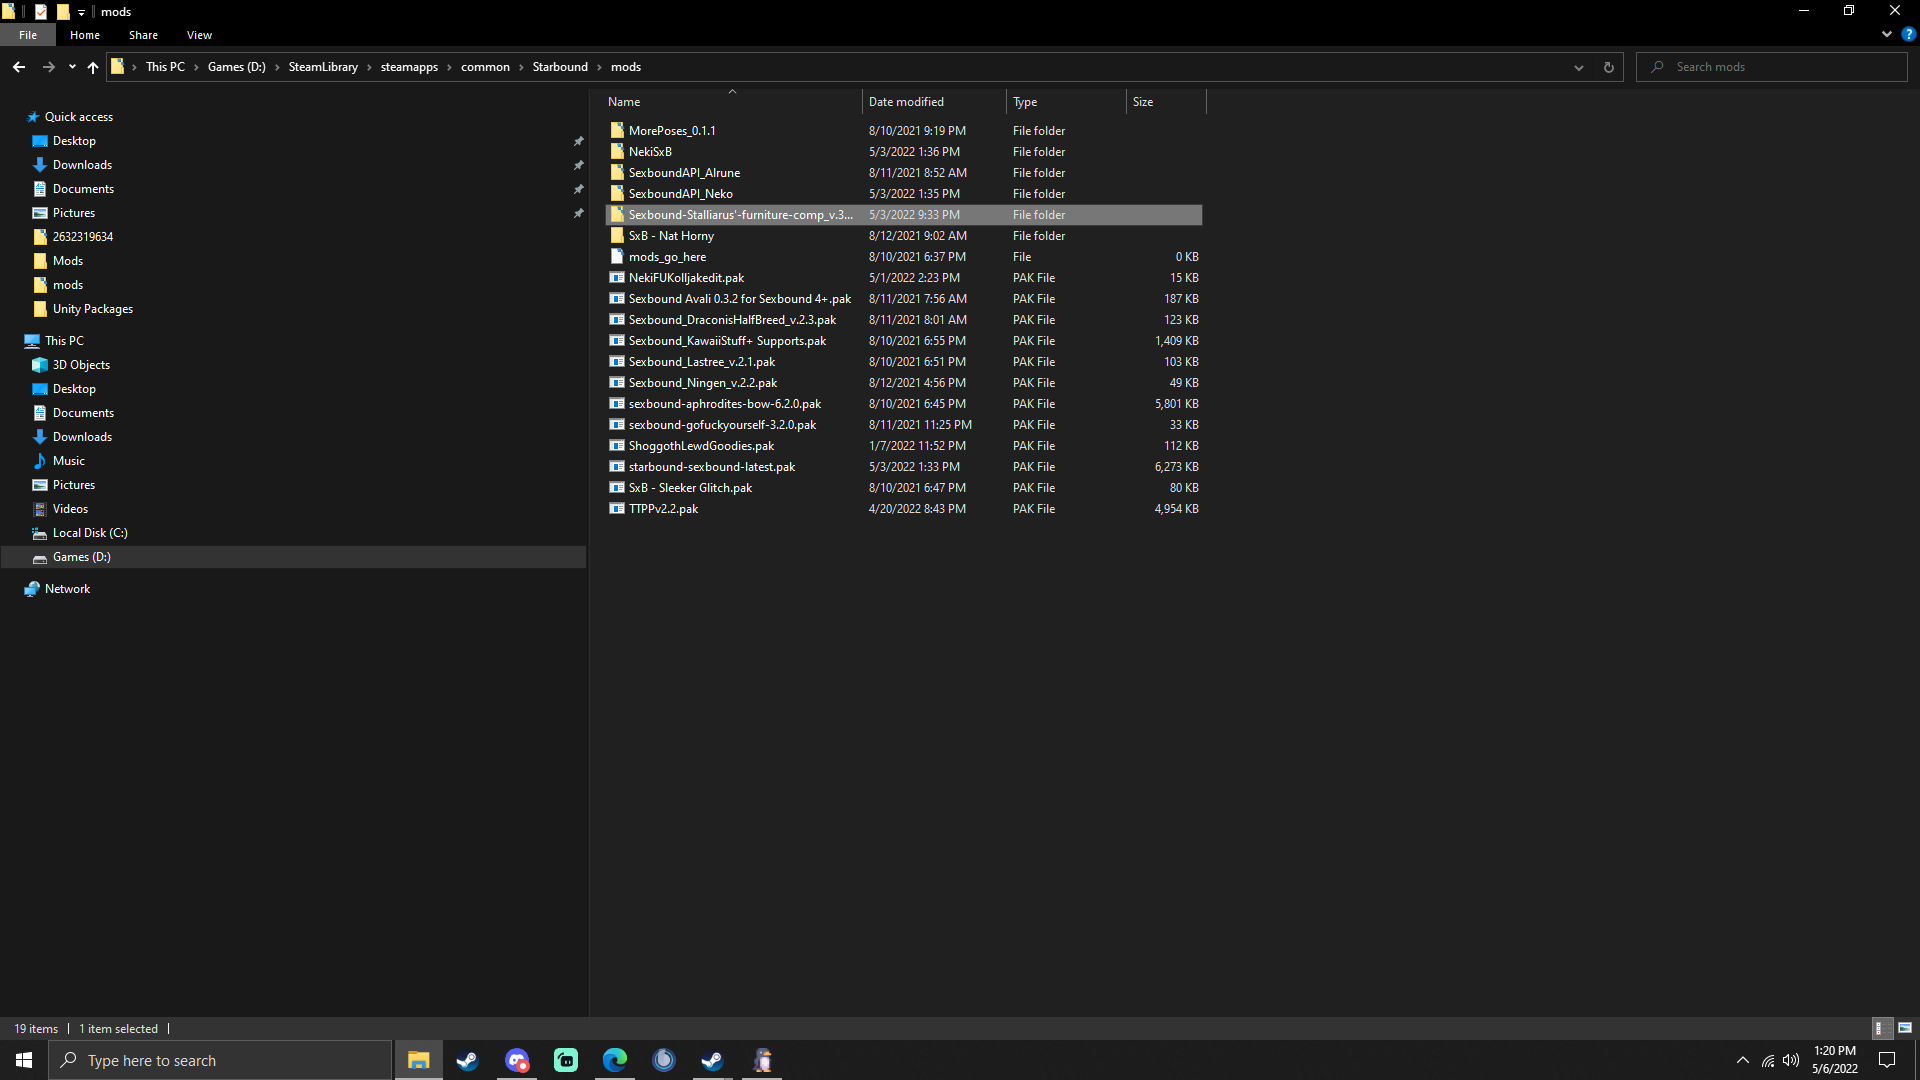Open notification center icon
1920x1080 pixels.
(1887, 1060)
